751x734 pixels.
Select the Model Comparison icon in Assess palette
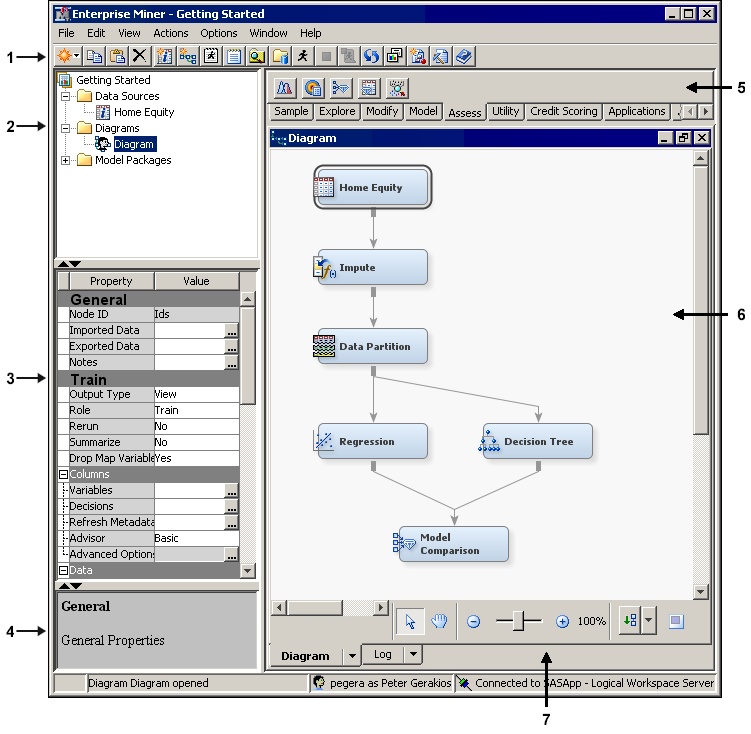coord(341,88)
